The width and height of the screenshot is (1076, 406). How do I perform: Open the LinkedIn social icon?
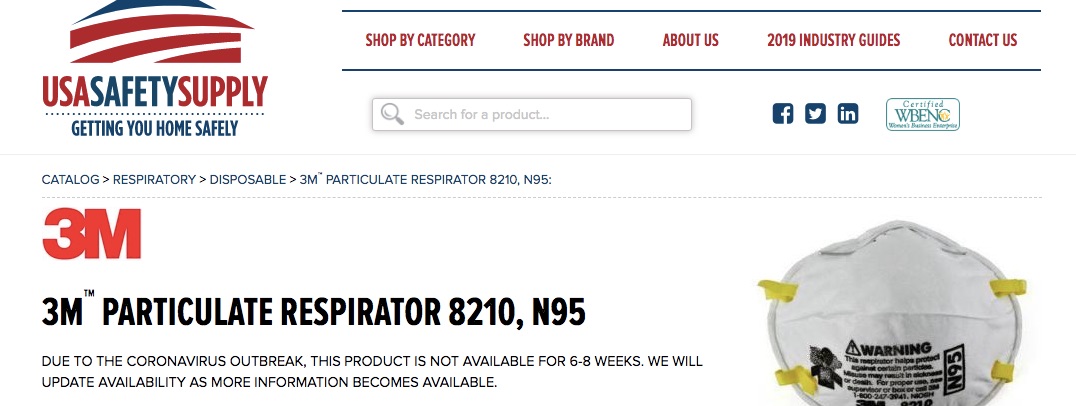click(x=848, y=114)
